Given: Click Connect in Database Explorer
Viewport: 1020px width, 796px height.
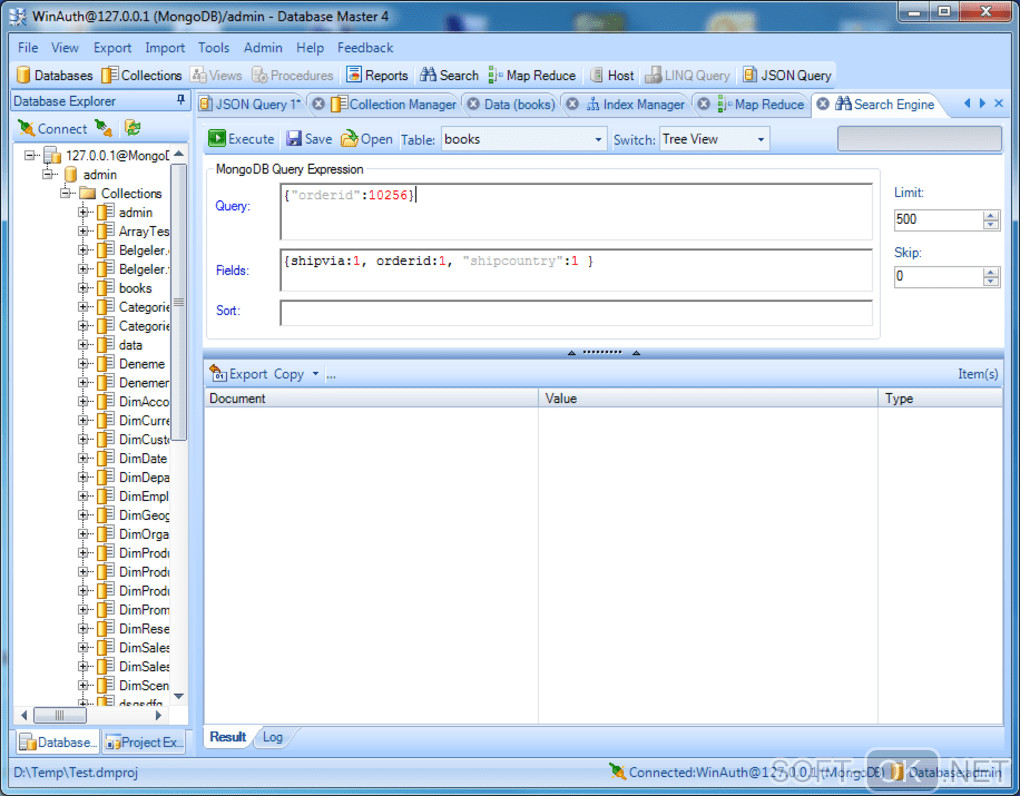Looking at the screenshot, I should tap(52, 128).
